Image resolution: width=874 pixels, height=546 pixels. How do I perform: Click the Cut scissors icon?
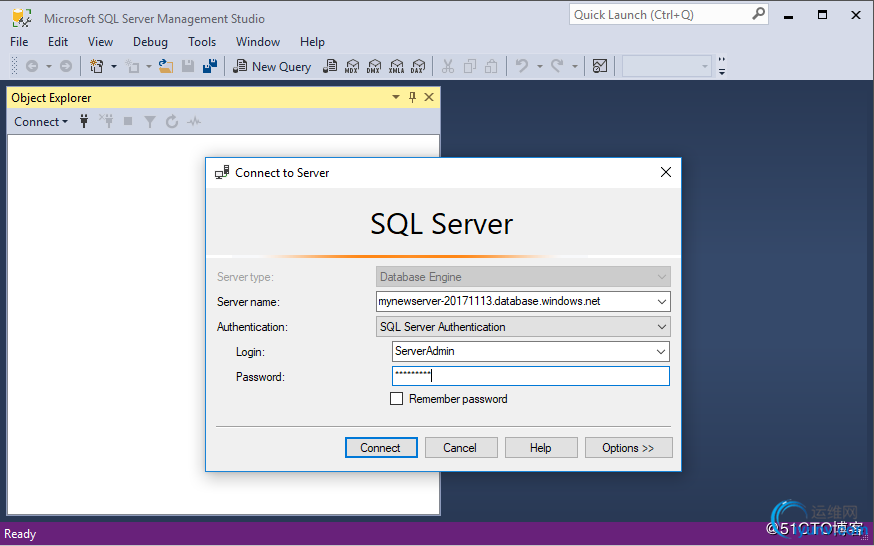[448, 66]
